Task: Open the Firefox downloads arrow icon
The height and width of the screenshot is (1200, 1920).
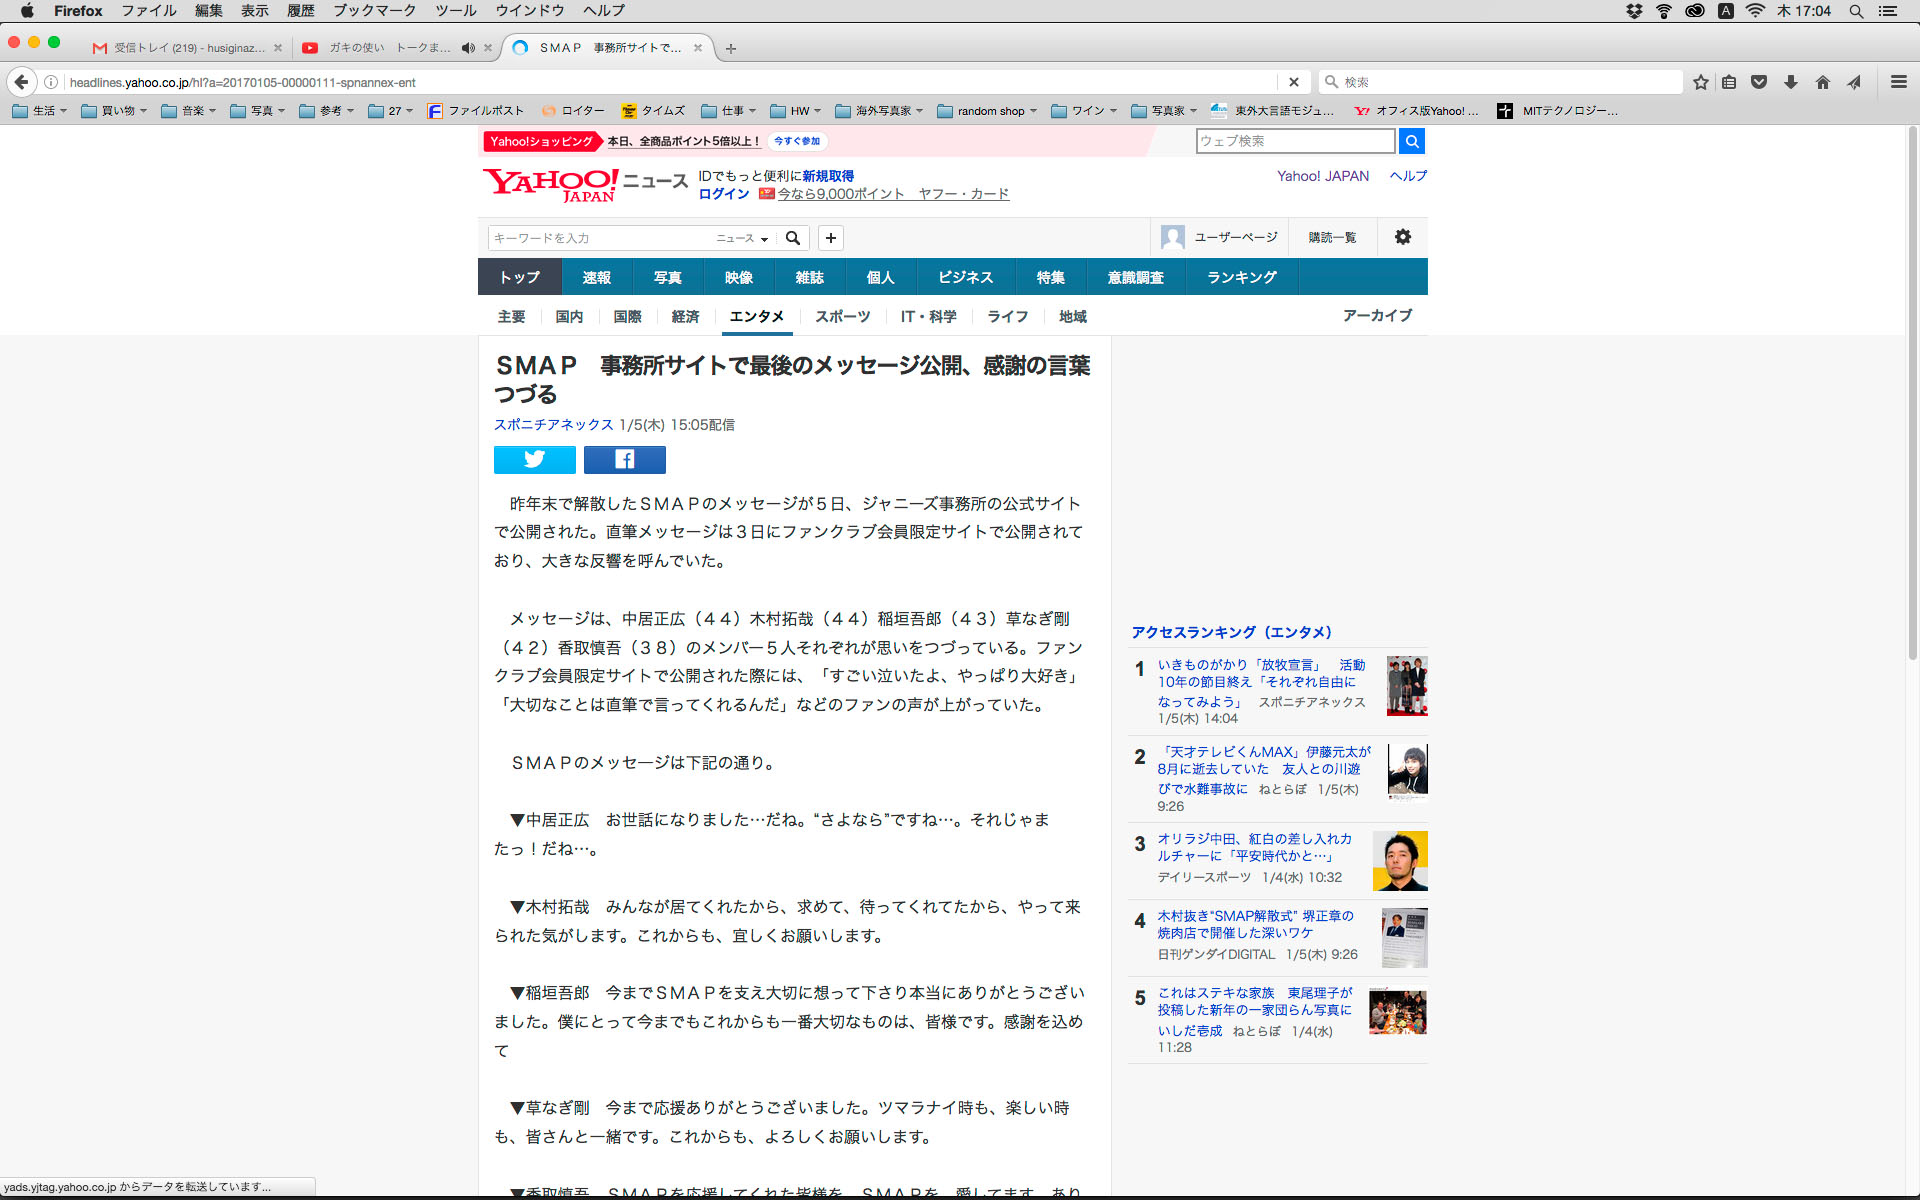Action: pos(1790,82)
